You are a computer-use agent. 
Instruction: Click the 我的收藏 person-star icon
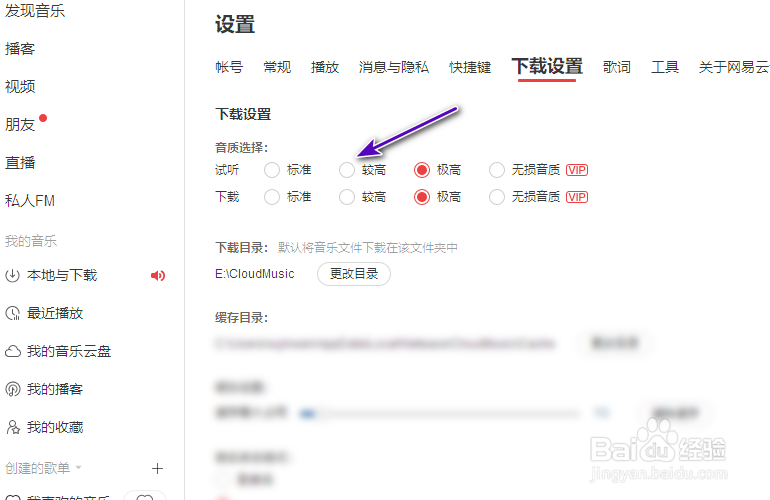[x=12, y=427]
